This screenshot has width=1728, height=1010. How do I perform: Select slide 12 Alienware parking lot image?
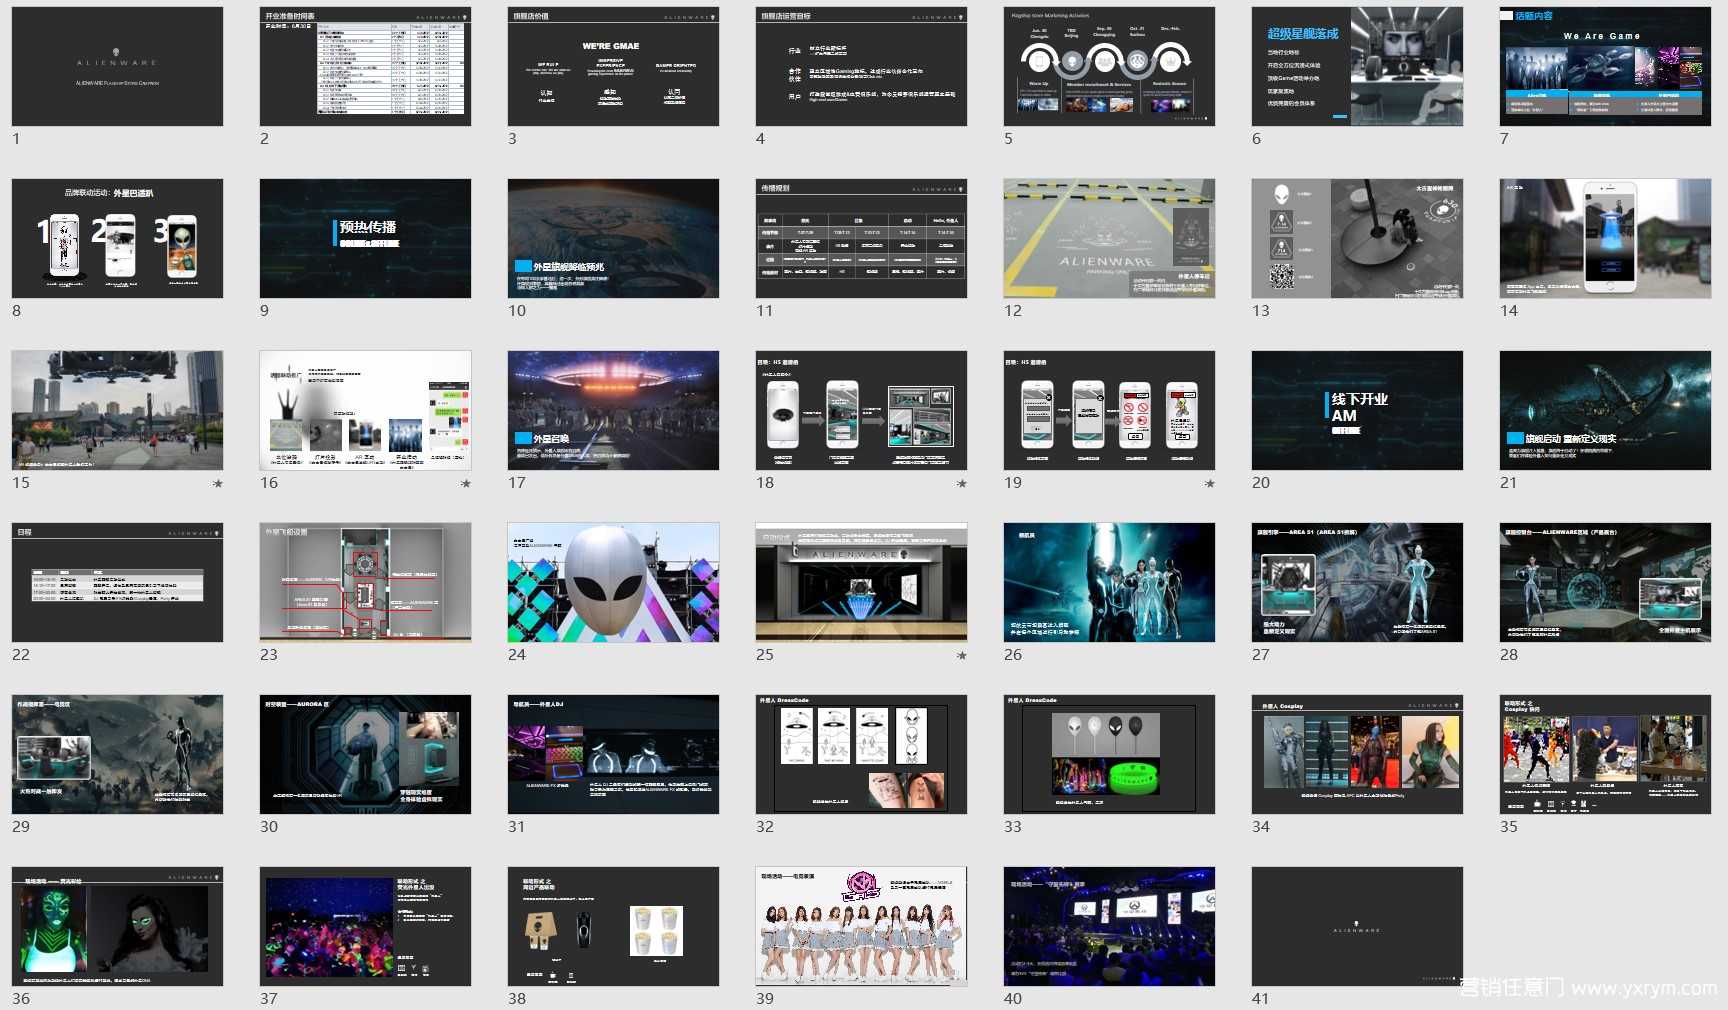(1109, 238)
